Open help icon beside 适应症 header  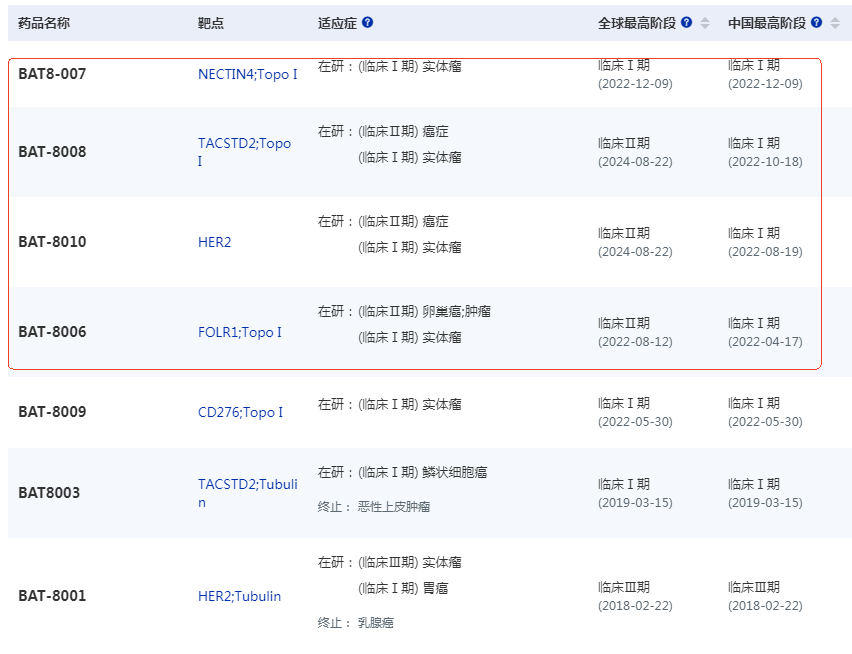pyautogui.click(x=367, y=22)
